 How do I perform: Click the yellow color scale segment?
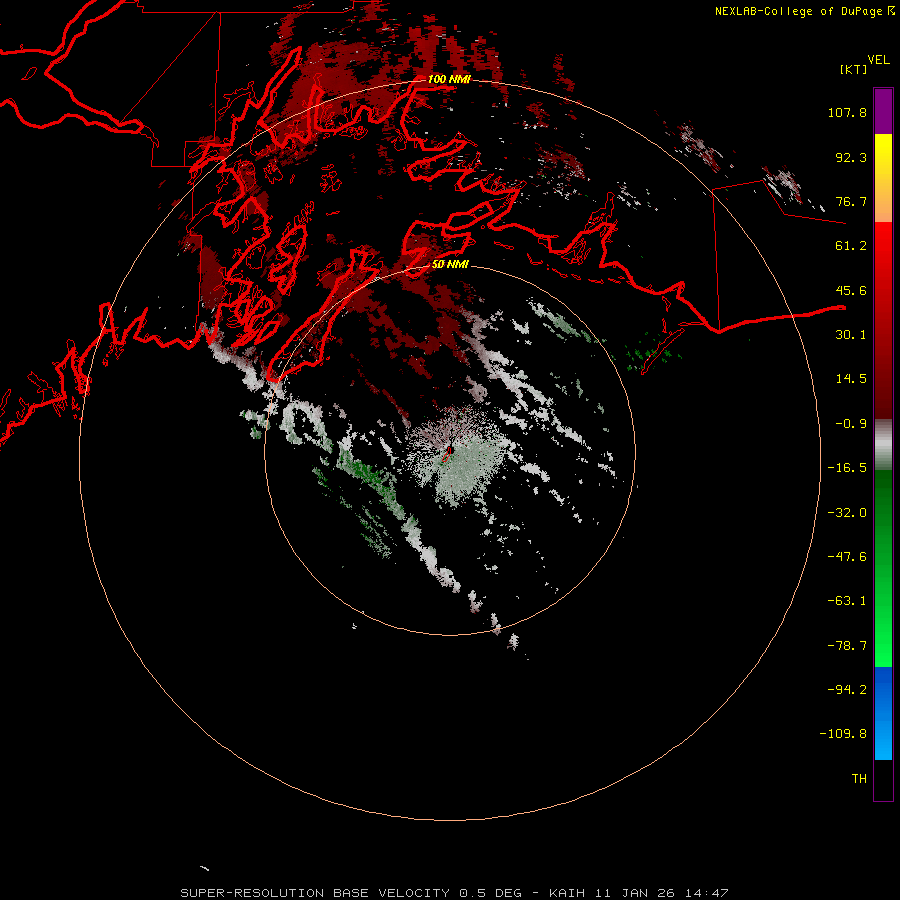pyautogui.click(x=883, y=156)
